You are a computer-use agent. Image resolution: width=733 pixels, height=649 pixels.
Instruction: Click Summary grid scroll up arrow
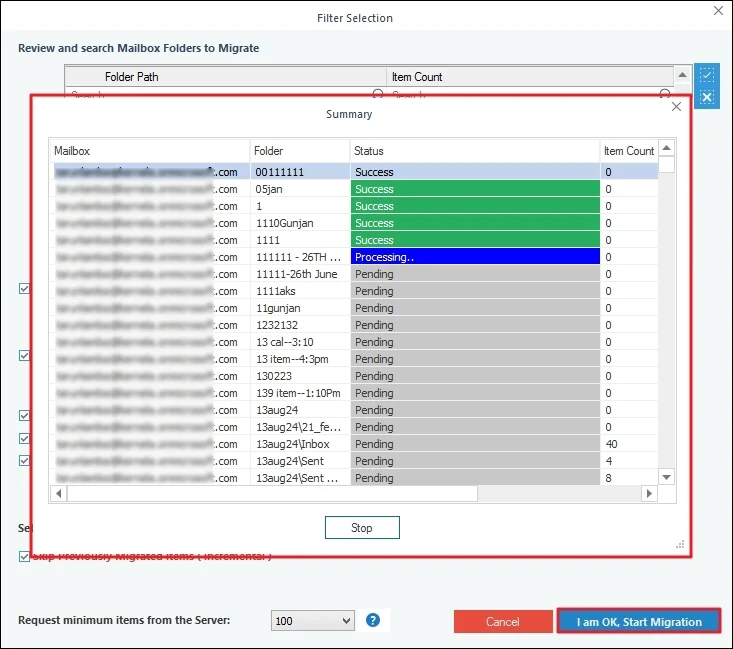tap(667, 148)
